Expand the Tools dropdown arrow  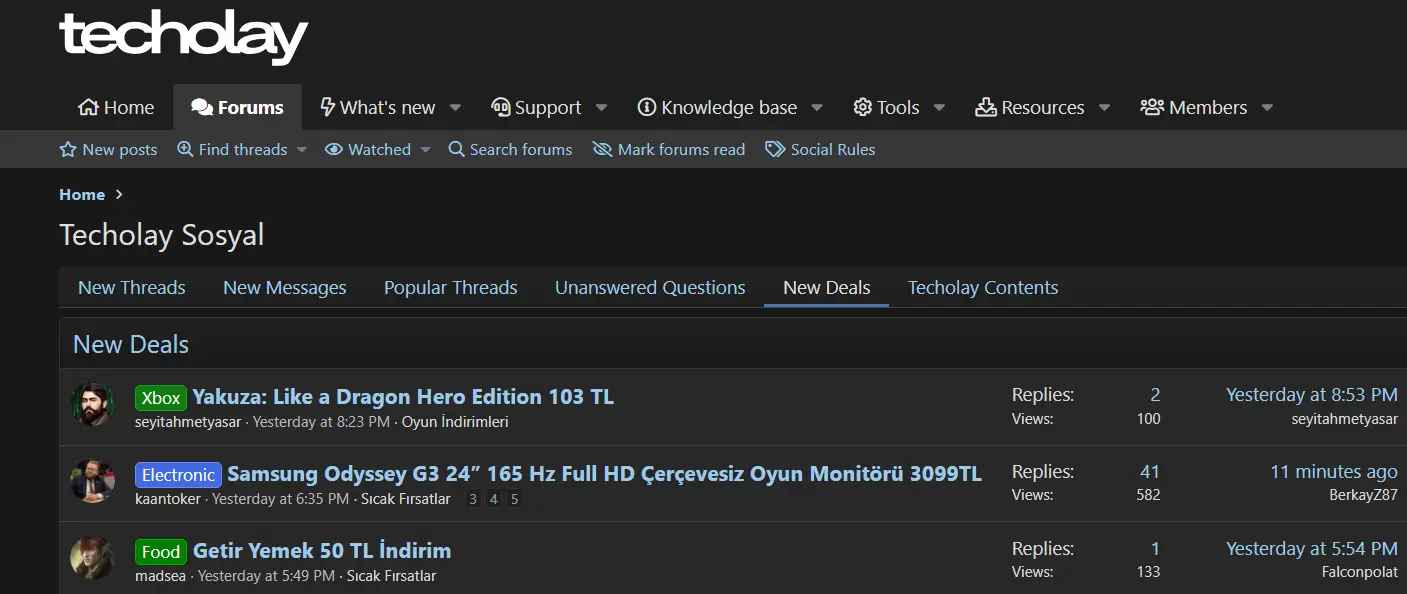coord(939,108)
